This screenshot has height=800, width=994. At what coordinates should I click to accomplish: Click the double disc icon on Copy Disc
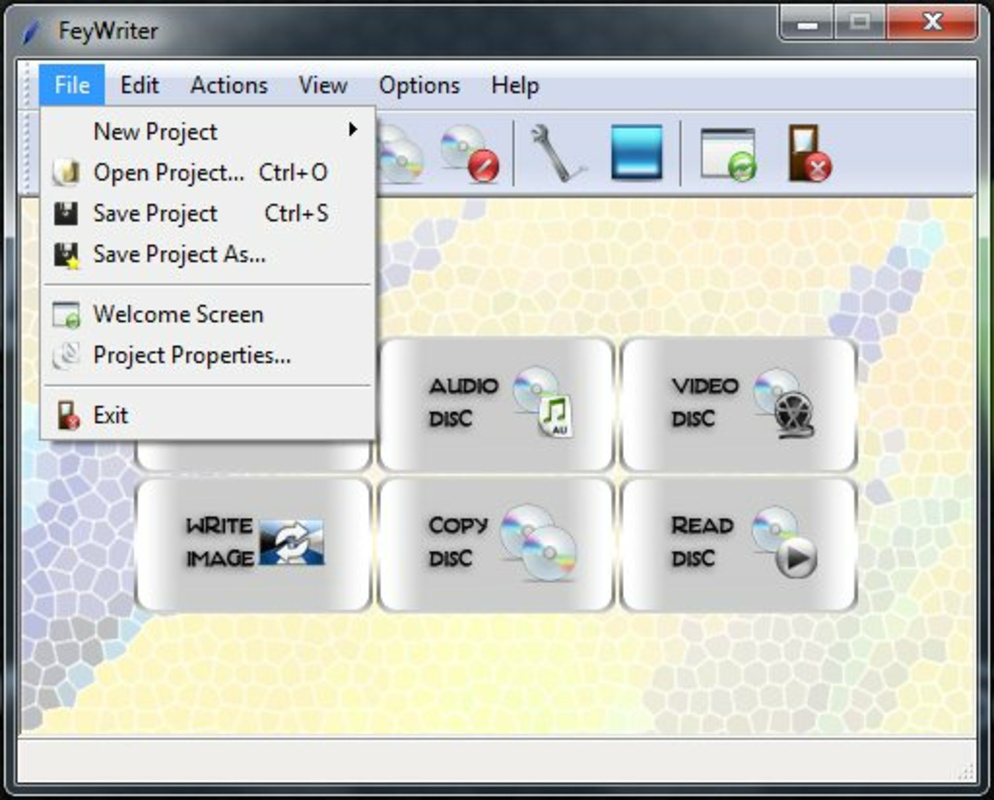[539, 543]
